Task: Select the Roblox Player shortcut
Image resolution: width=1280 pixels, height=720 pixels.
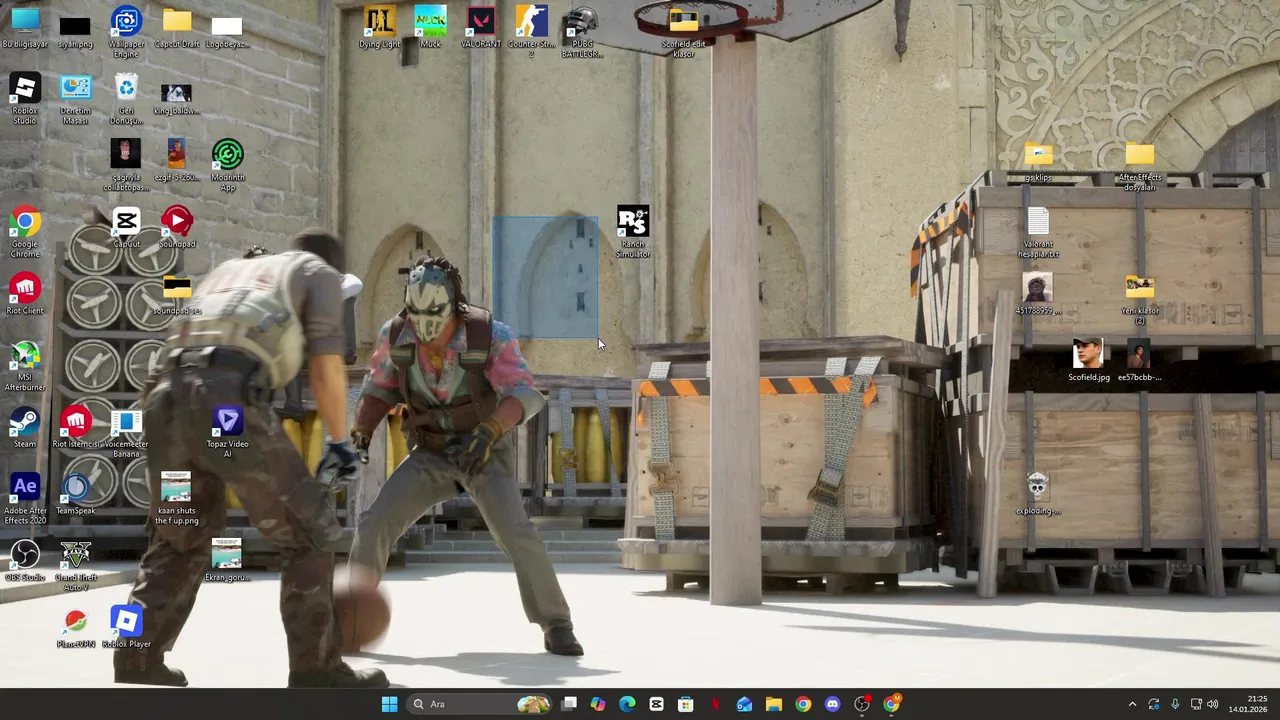Action: point(126,629)
